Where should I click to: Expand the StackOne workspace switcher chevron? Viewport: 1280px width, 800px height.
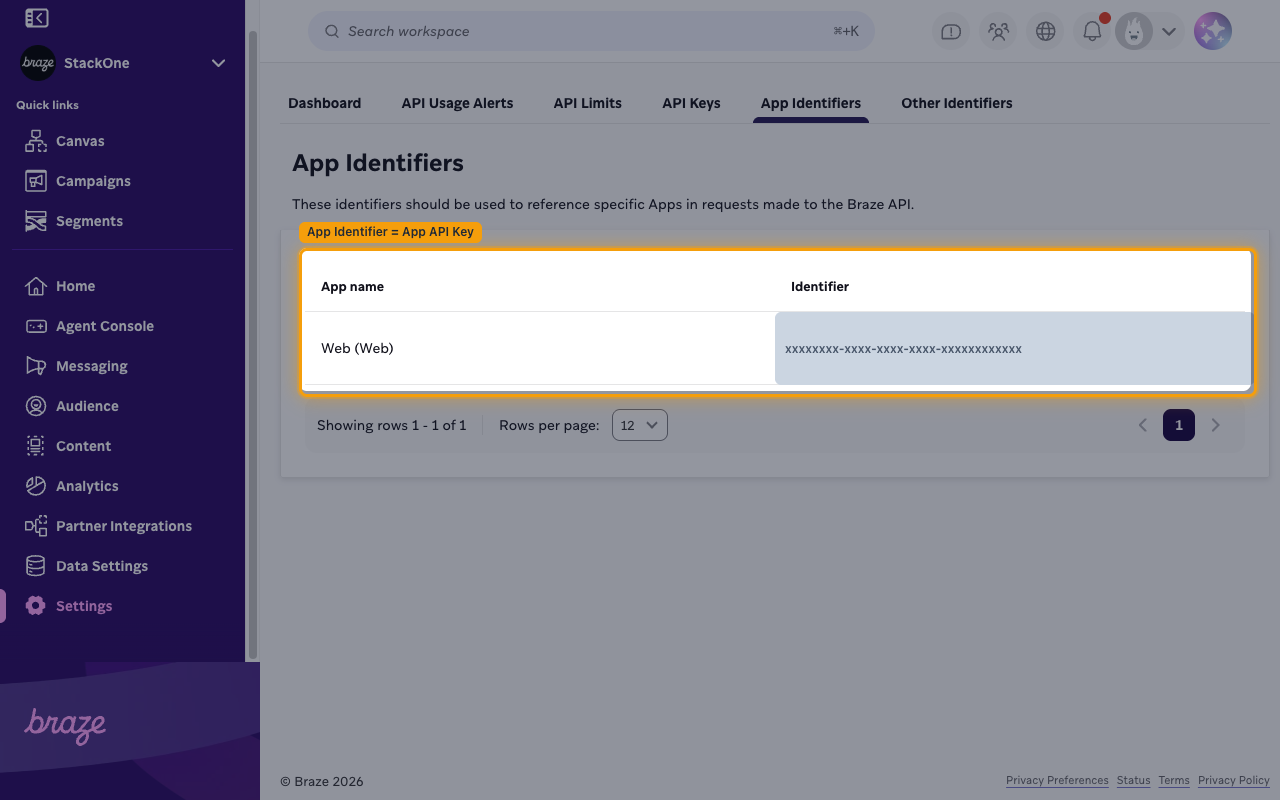pyautogui.click(x=218, y=63)
